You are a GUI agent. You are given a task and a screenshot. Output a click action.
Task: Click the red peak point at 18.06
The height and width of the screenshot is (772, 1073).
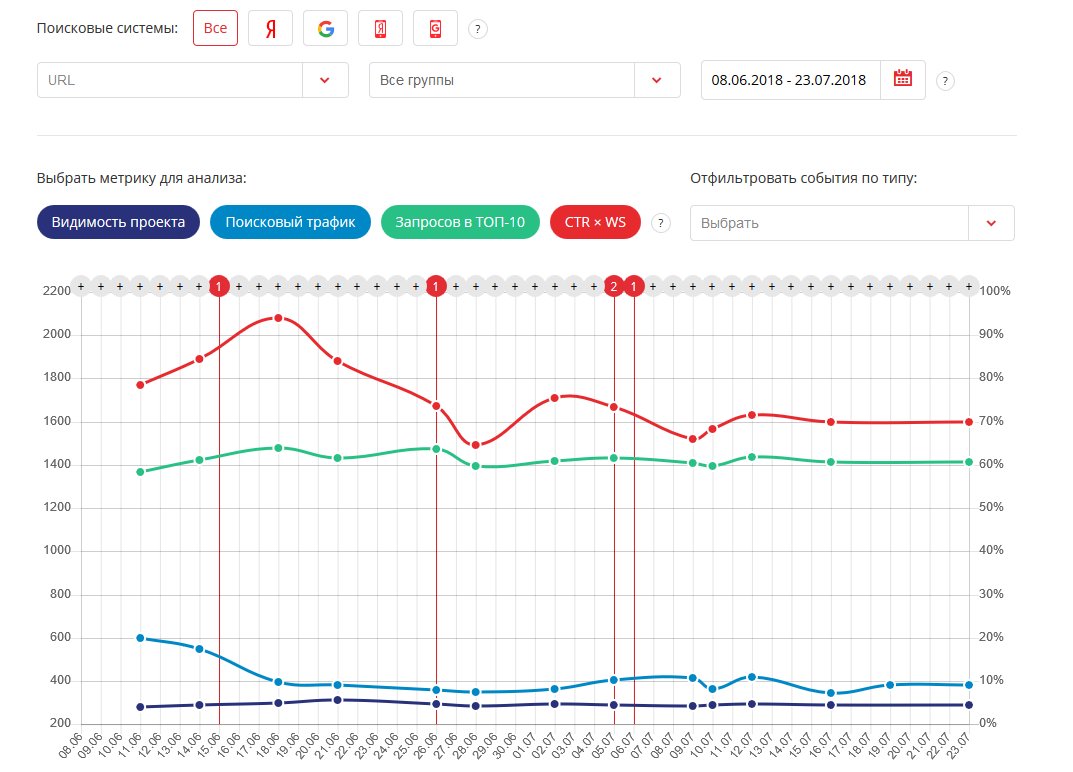pos(278,318)
